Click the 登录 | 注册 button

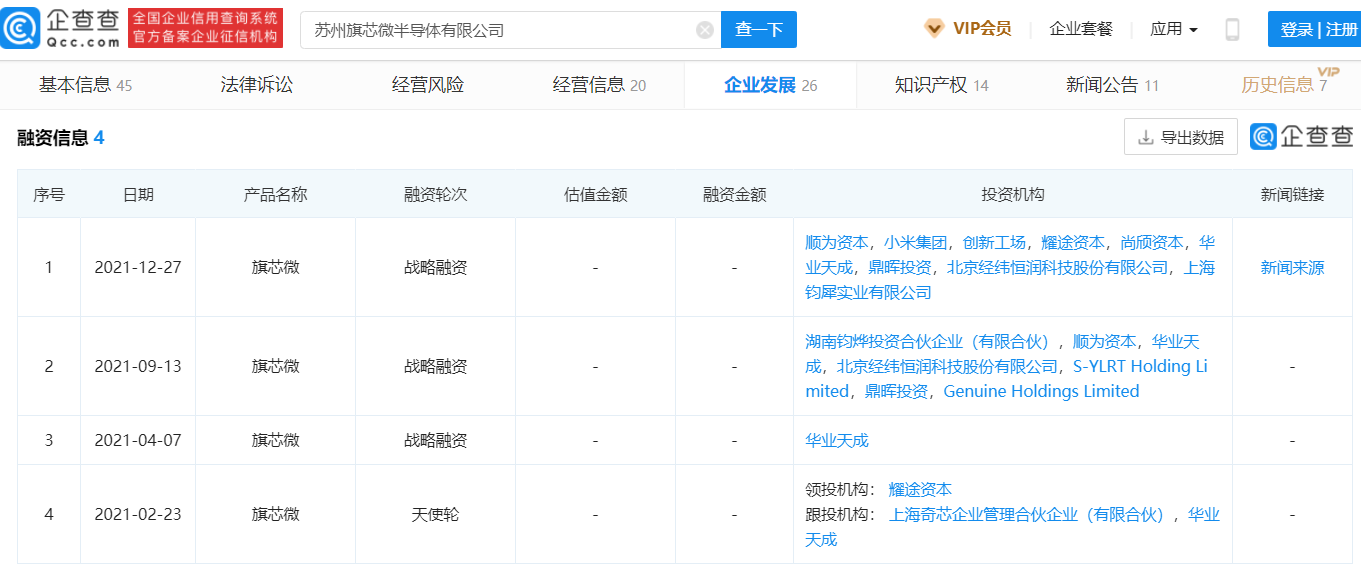click(1315, 30)
